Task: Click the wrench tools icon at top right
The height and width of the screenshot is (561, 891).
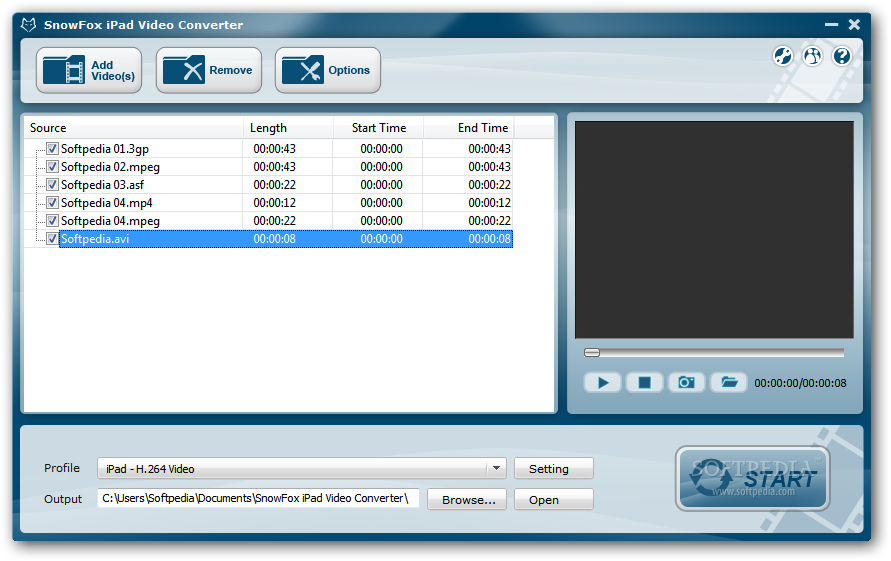Action: click(x=783, y=56)
